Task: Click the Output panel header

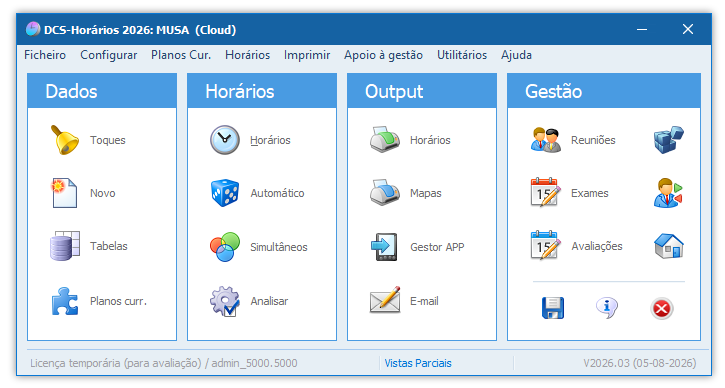Action: 422,91
